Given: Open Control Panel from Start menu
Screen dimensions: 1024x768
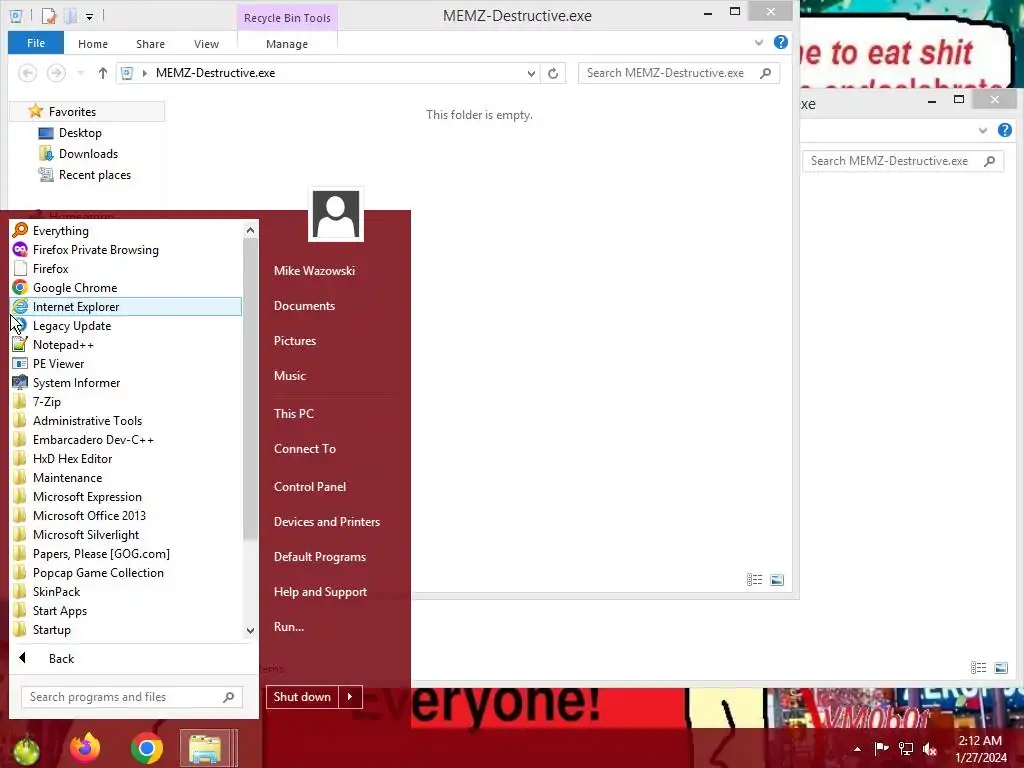Looking at the screenshot, I should (310, 487).
